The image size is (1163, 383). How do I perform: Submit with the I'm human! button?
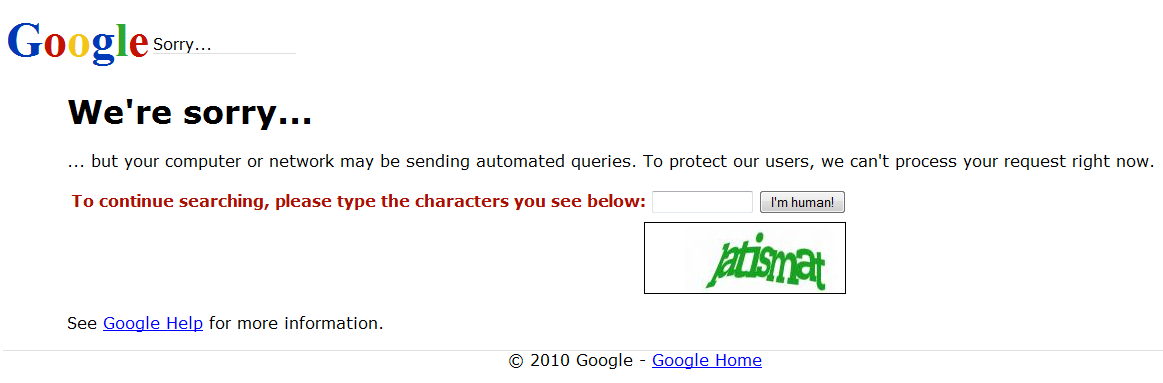(x=802, y=202)
